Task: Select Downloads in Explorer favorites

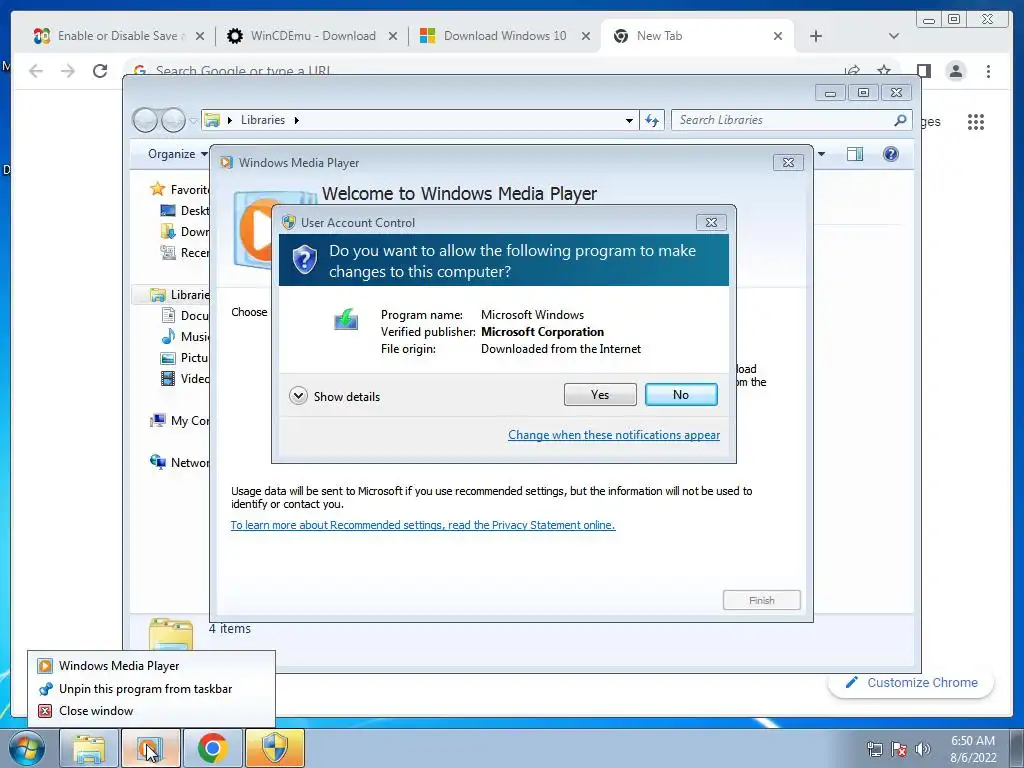Action: [x=184, y=231]
